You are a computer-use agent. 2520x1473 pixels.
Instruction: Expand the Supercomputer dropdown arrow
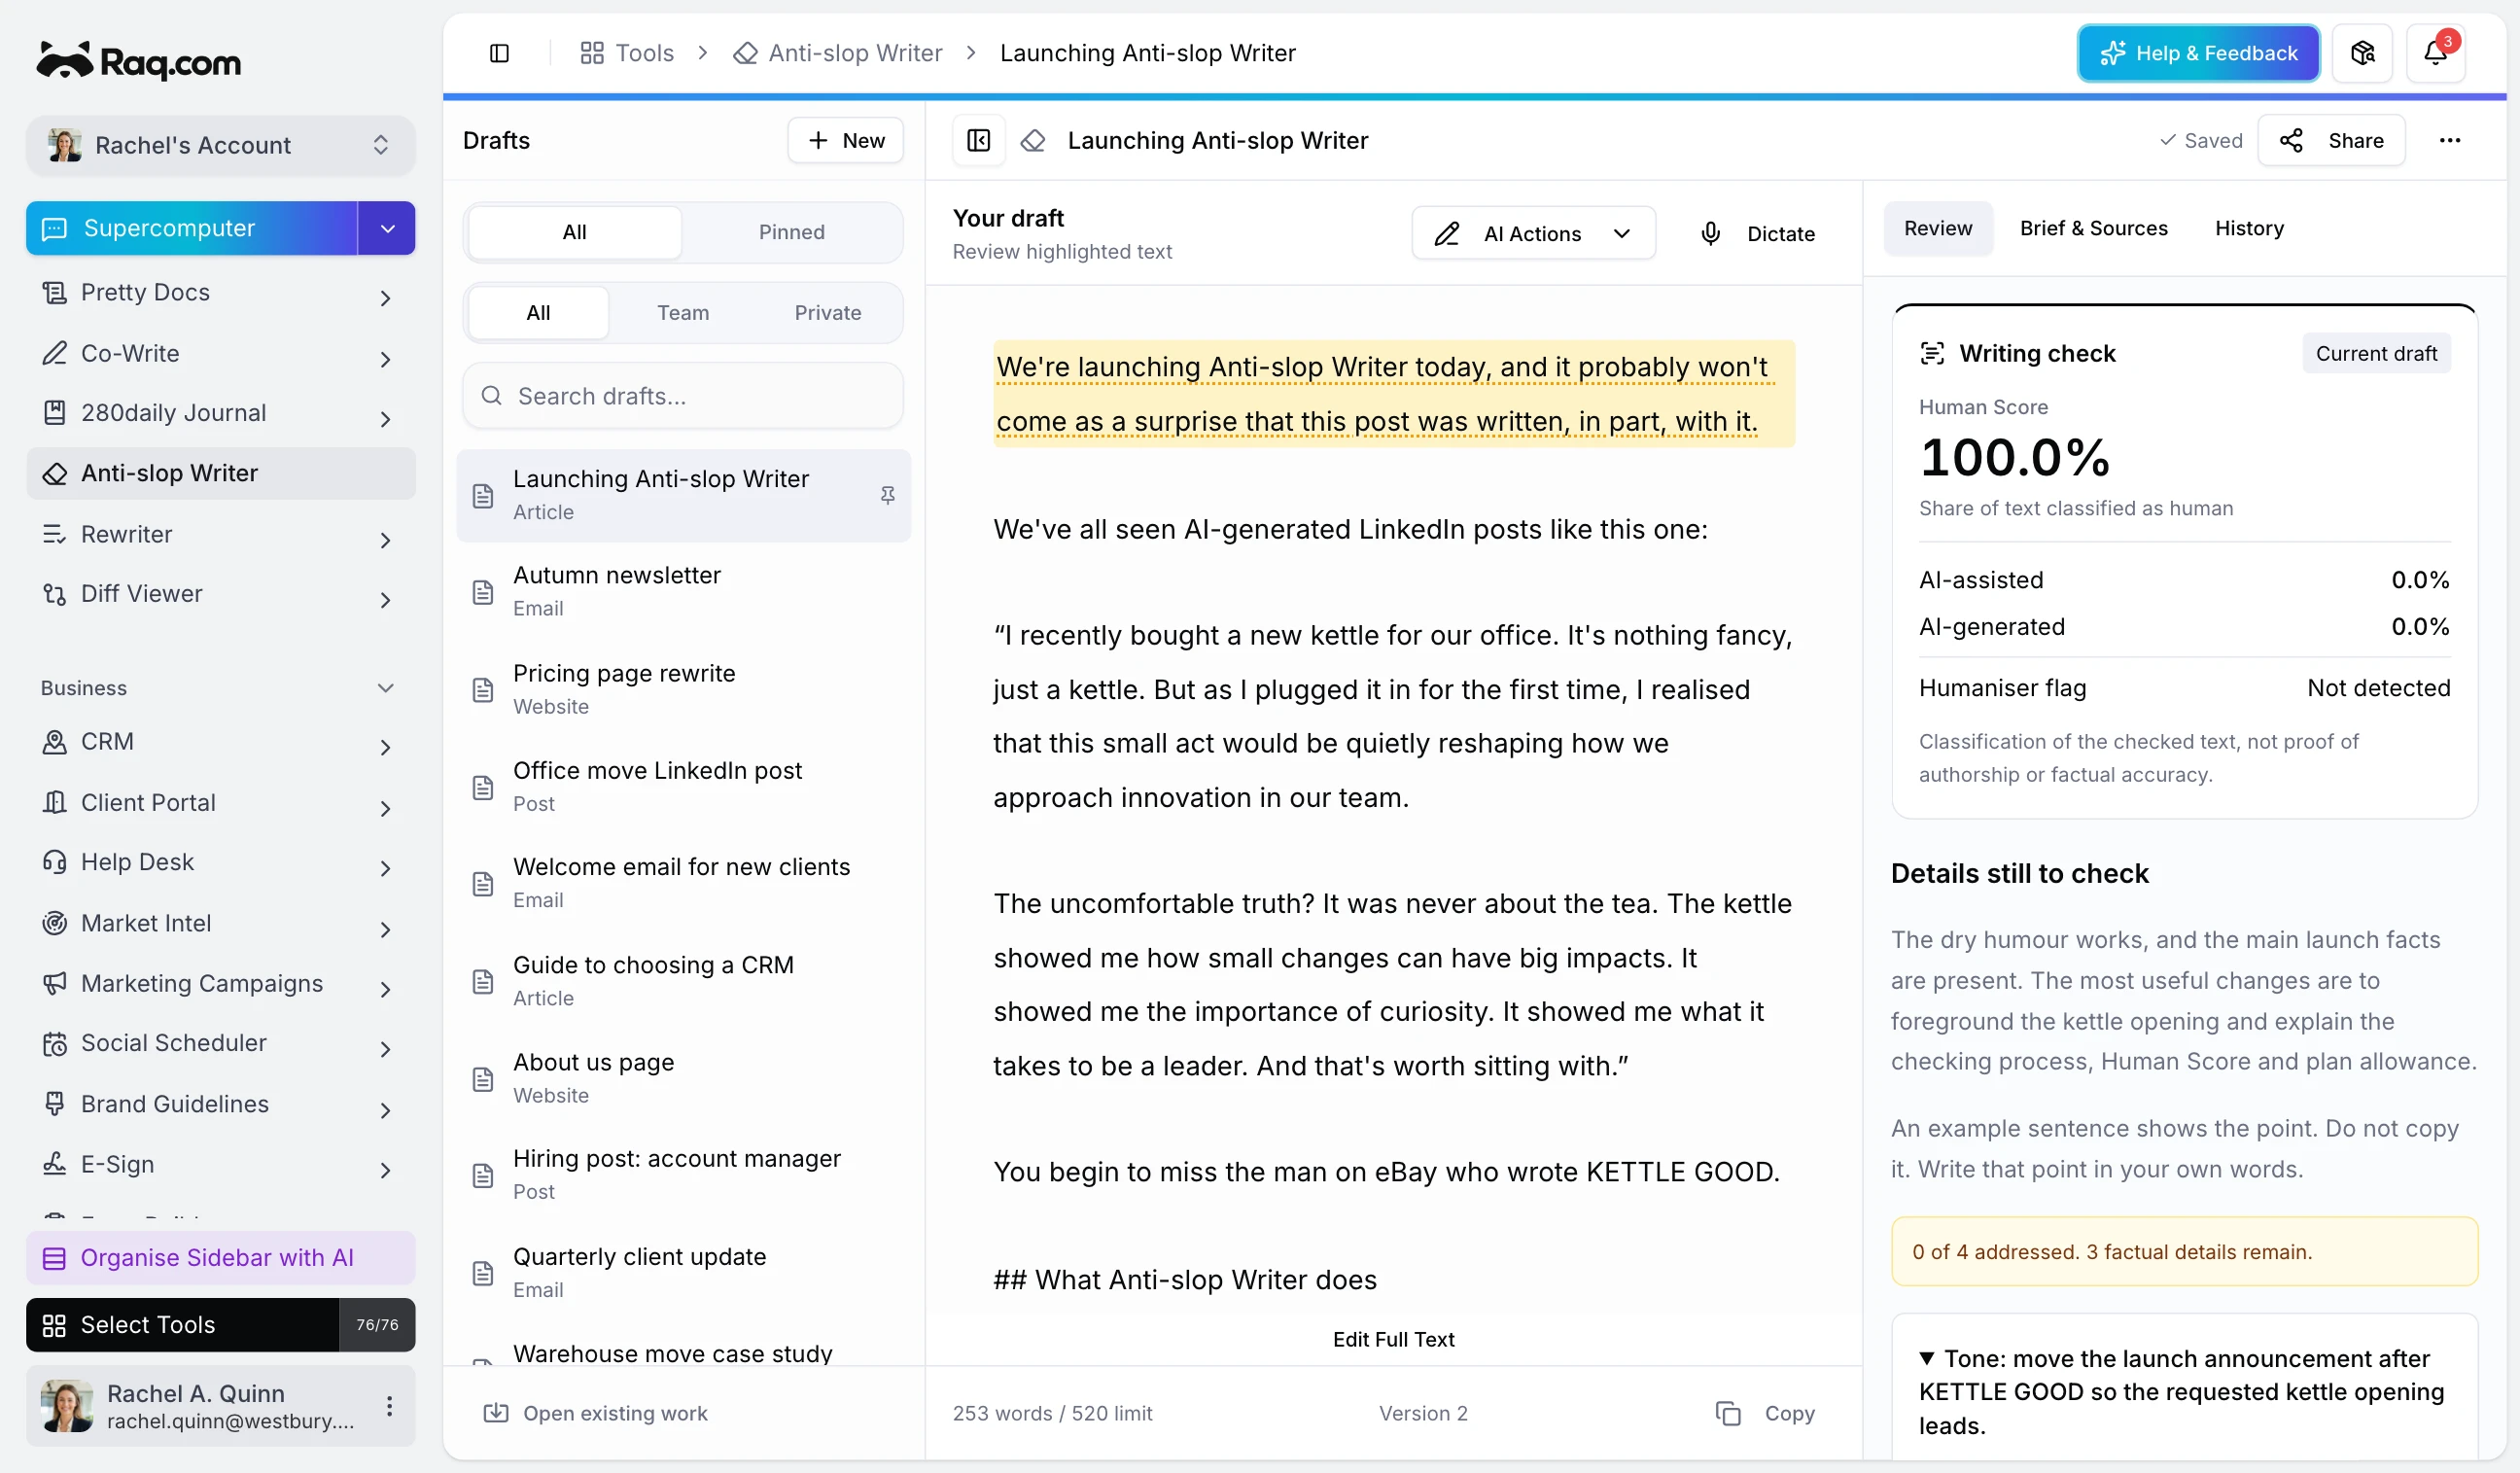pos(387,228)
